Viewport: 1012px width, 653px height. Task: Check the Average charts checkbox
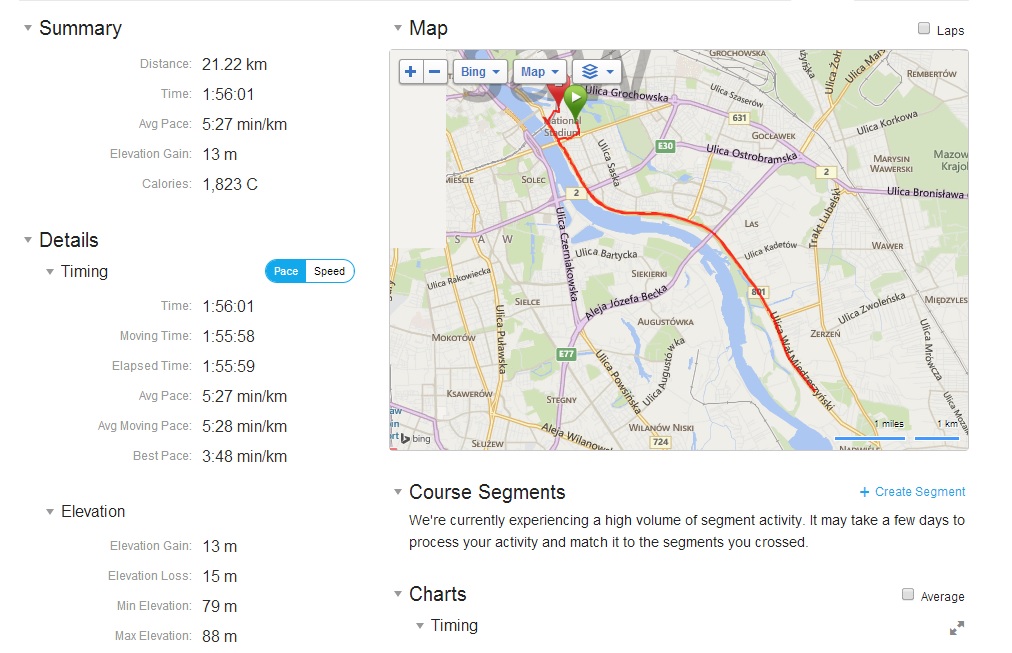[908, 595]
